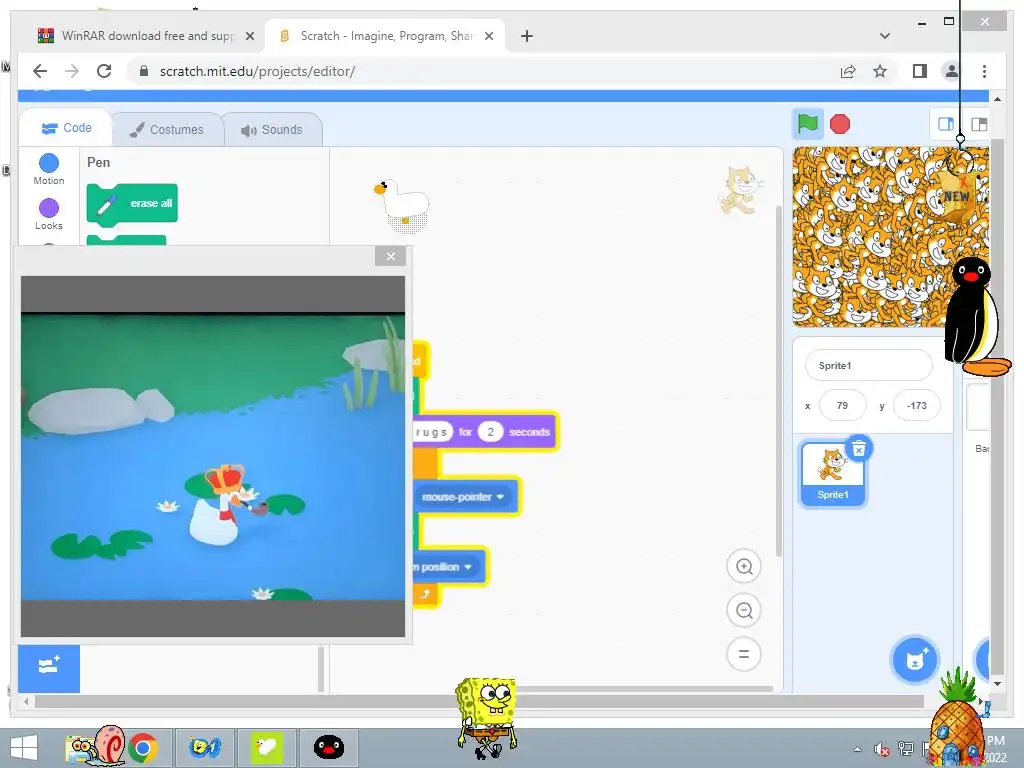Click the address bar URL
This screenshot has width=1024, height=768.
[x=257, y=71]
